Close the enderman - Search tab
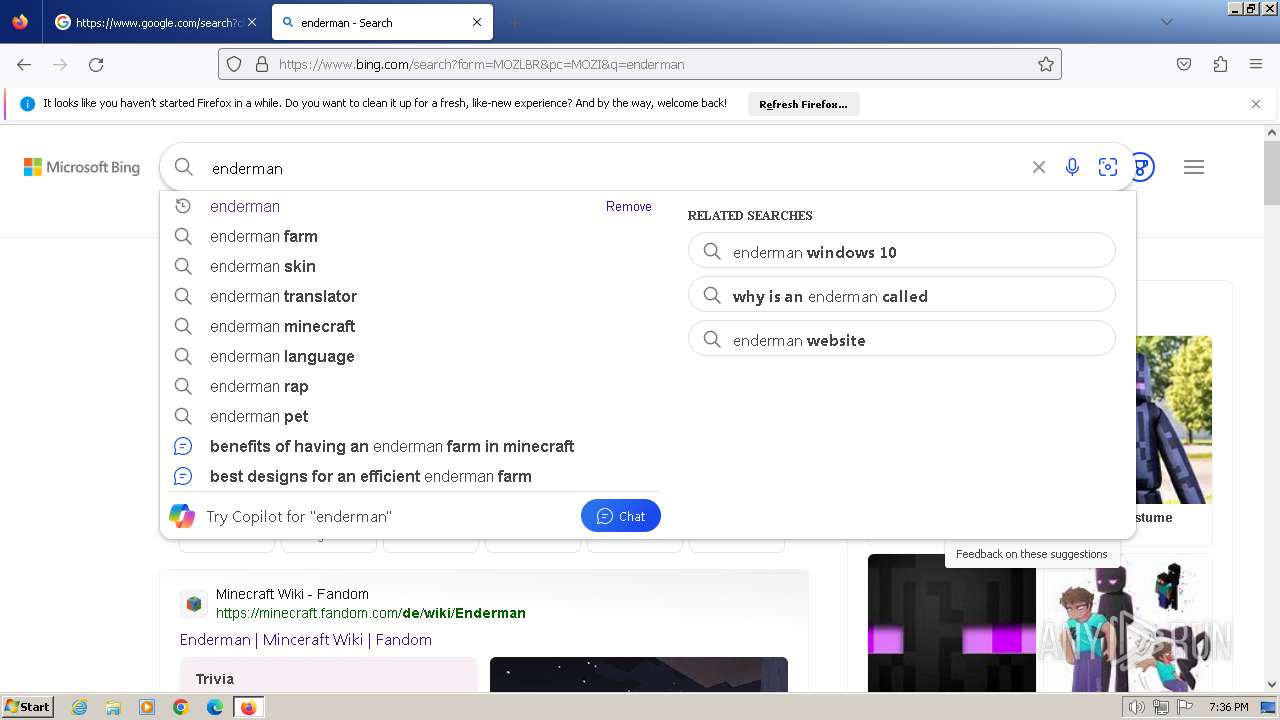1280x720 pixels. 477,22
